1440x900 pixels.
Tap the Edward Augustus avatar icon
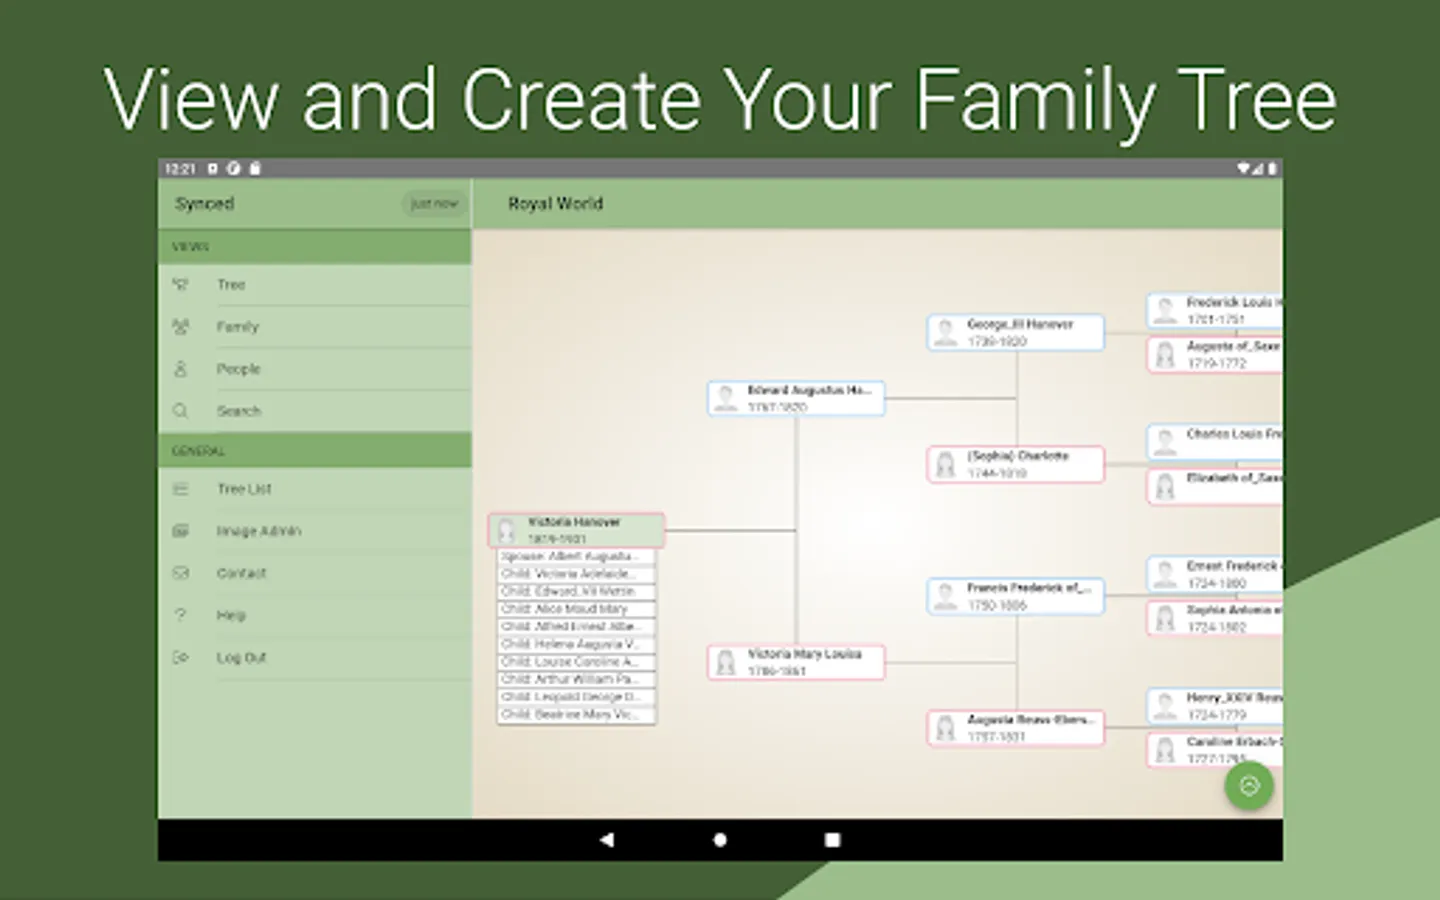(x=727, y=398)
